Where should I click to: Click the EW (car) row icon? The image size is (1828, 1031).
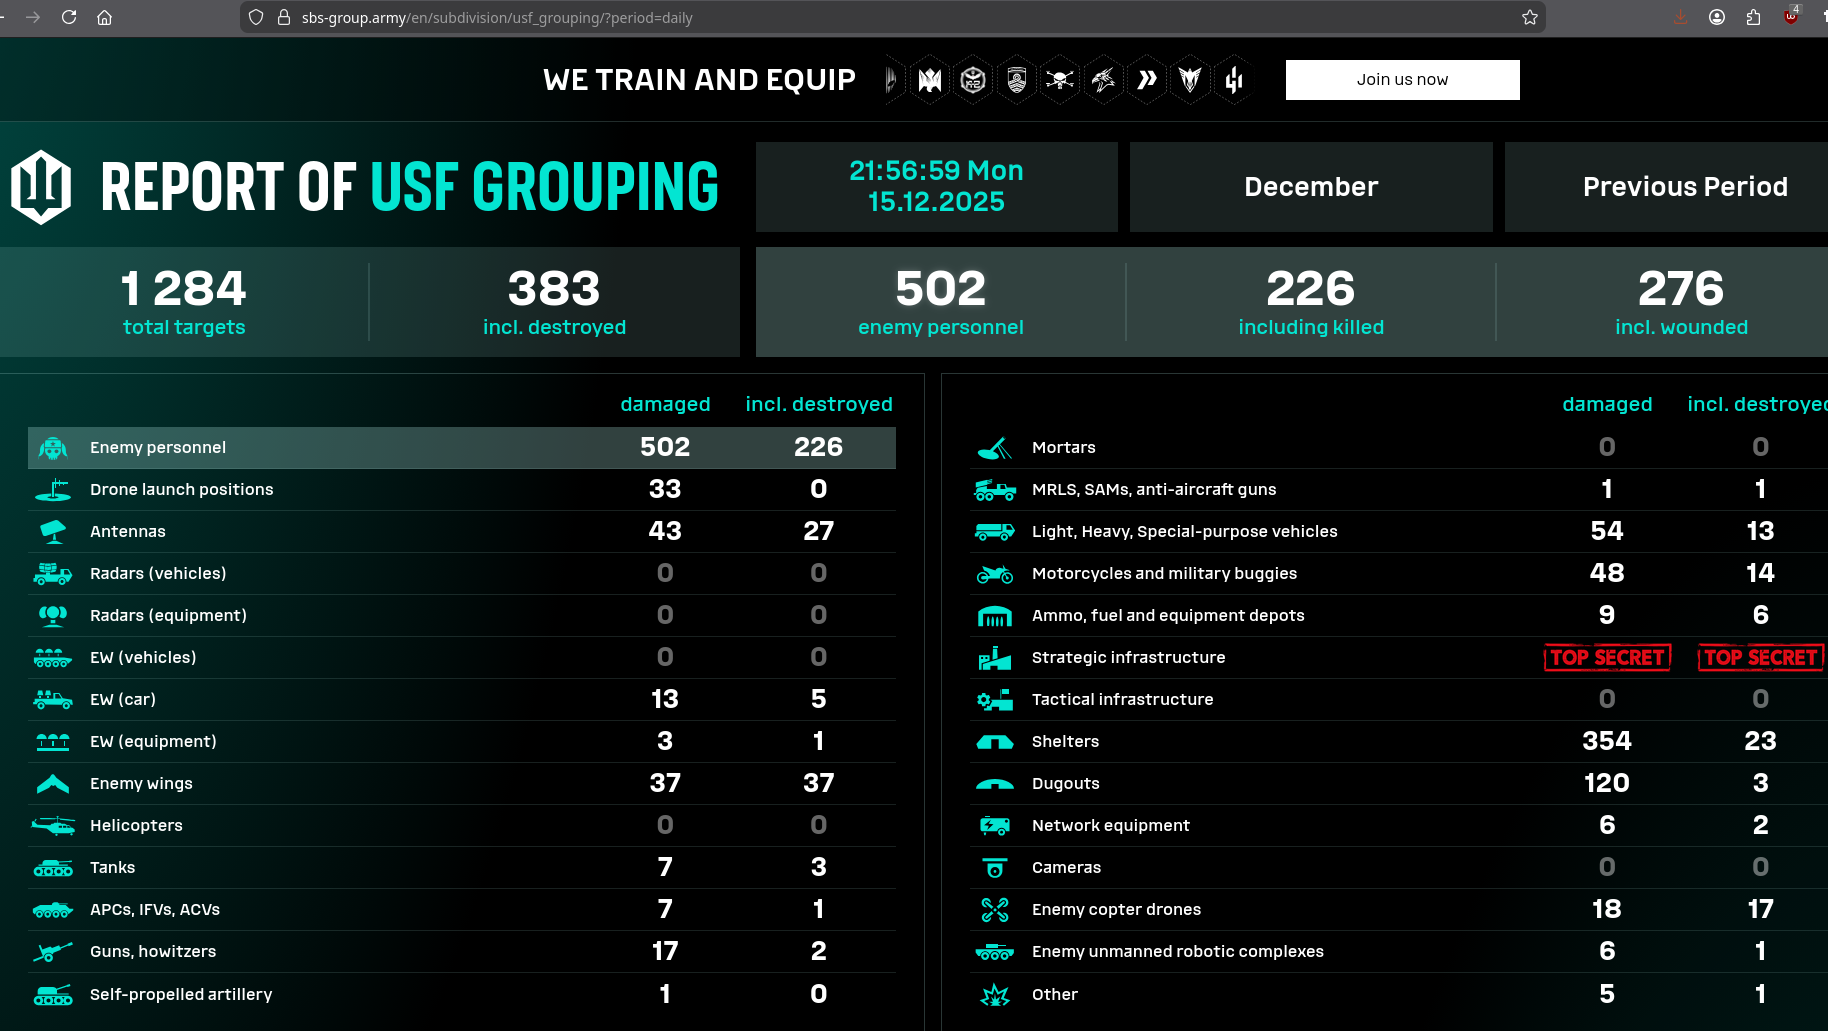(53, 700)
